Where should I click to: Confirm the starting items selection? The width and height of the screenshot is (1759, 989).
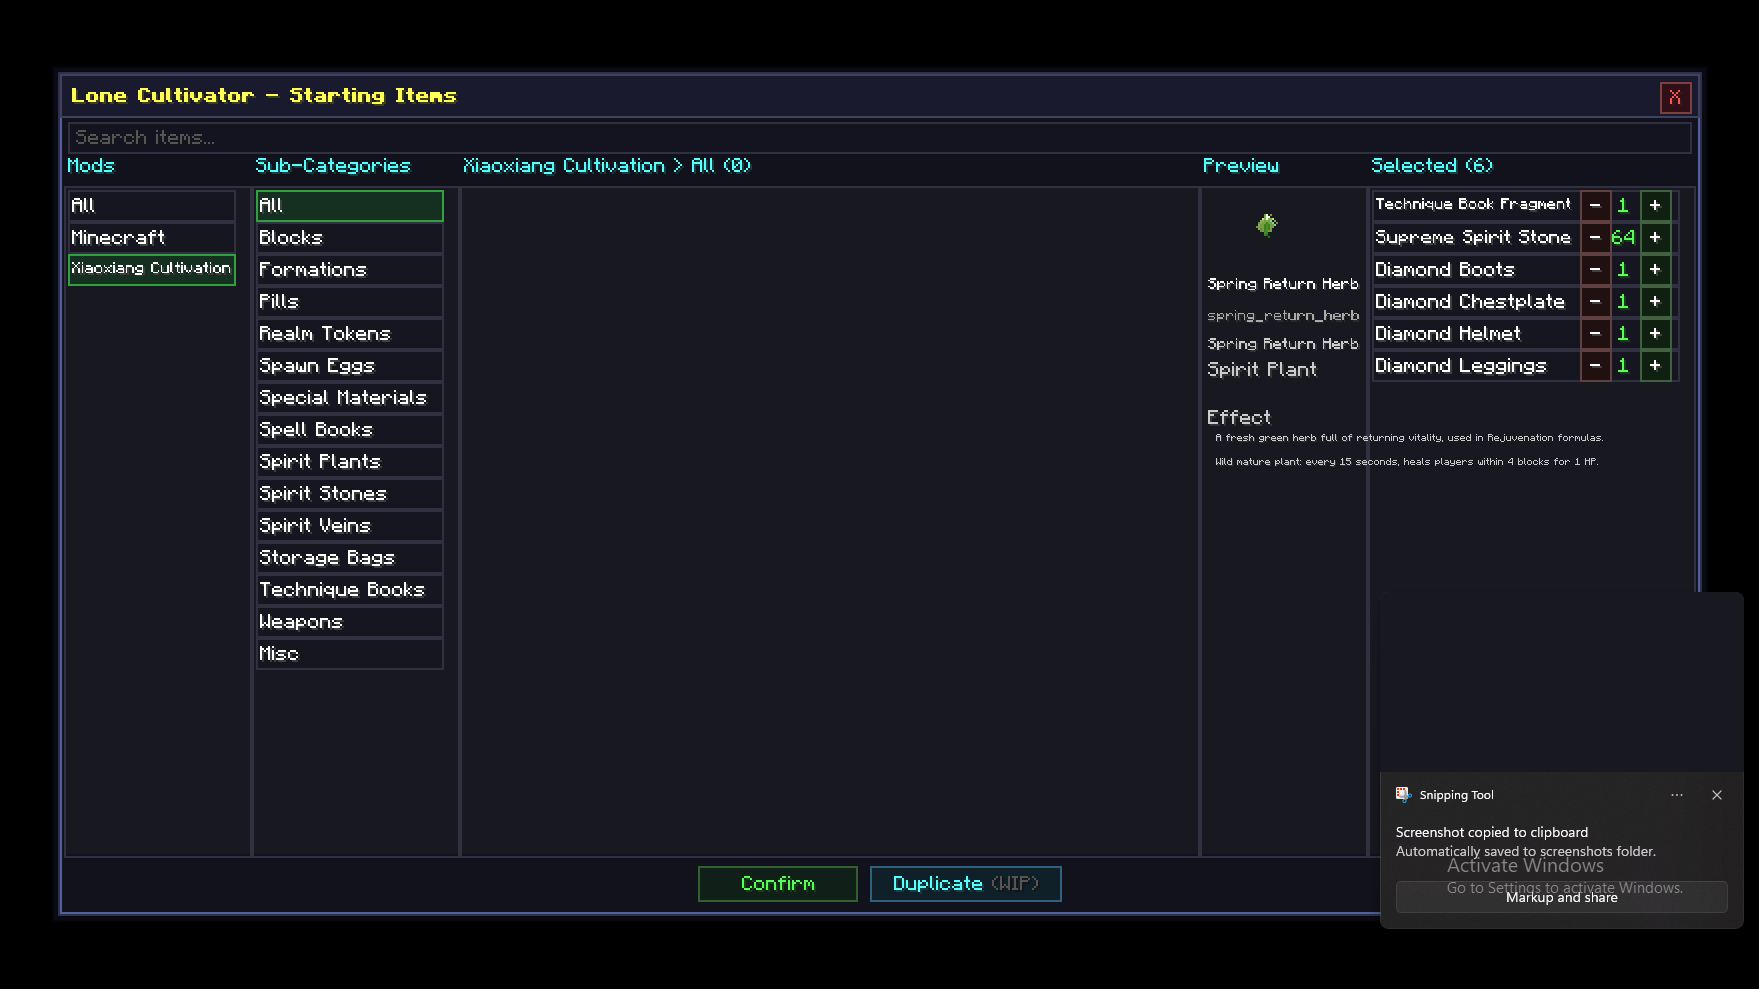(778, 884)
